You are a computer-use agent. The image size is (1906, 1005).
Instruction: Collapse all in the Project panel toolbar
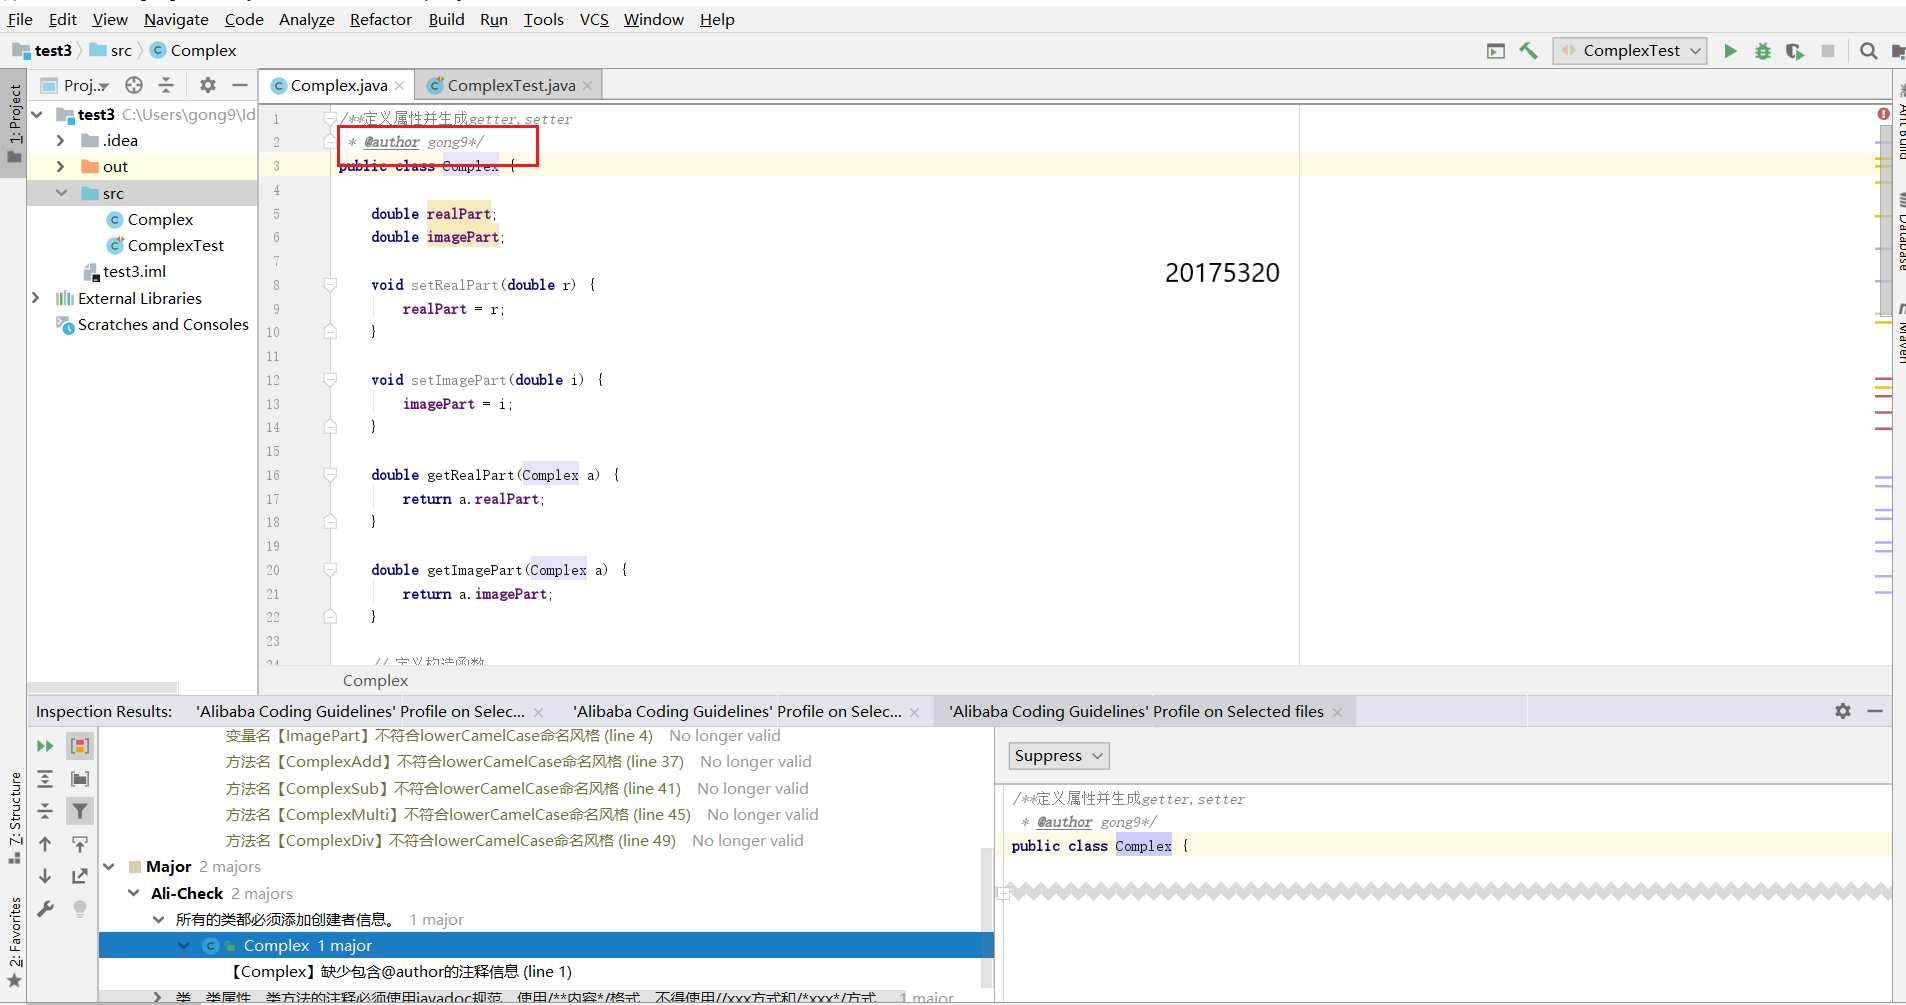166,85
